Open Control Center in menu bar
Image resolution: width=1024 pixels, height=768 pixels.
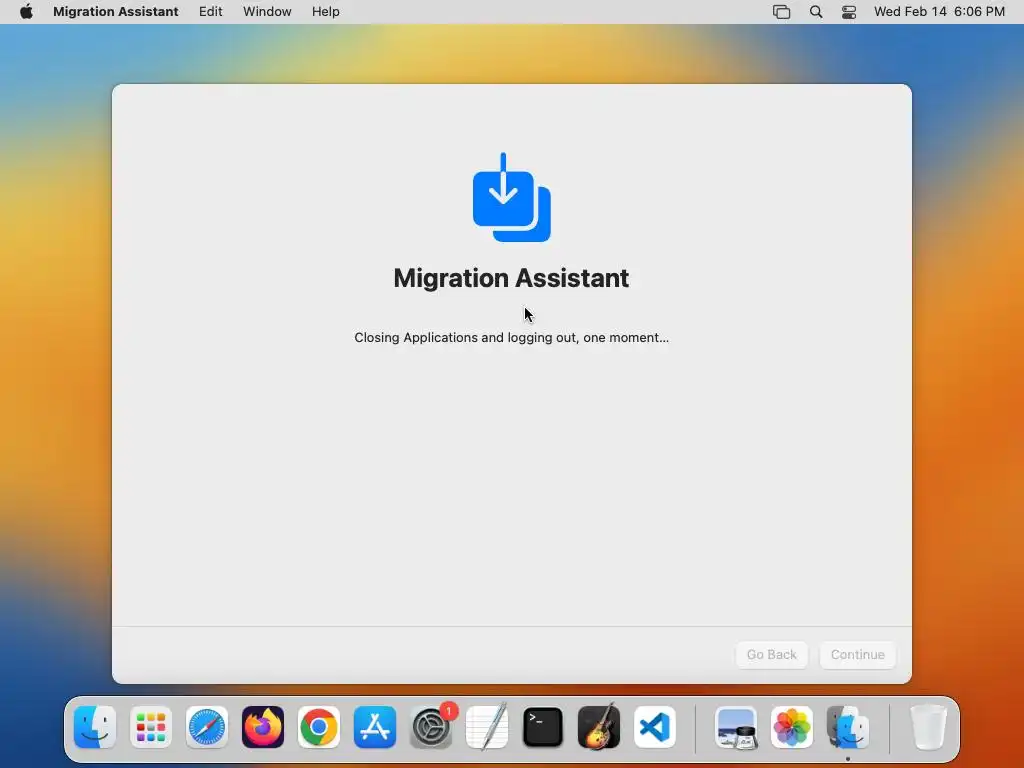click(849, 12)
